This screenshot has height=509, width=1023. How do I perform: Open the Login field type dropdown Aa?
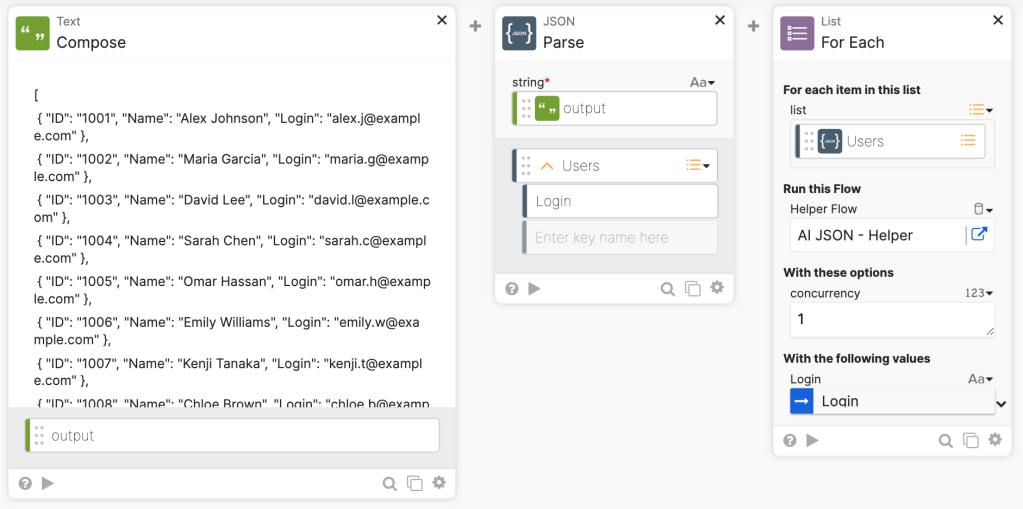[x=981, y=379]
